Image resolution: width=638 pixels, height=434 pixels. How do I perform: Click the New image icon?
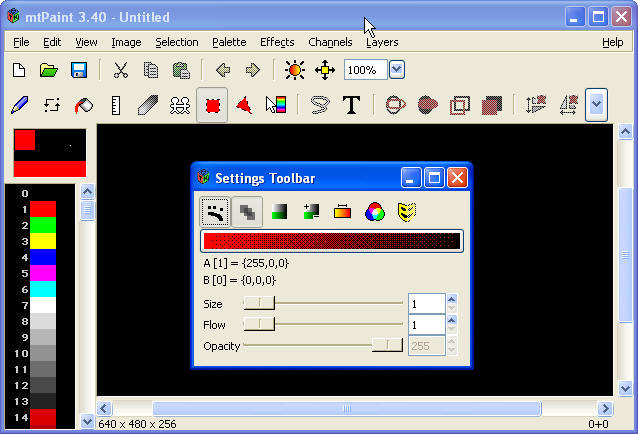[x=19, y=70]
